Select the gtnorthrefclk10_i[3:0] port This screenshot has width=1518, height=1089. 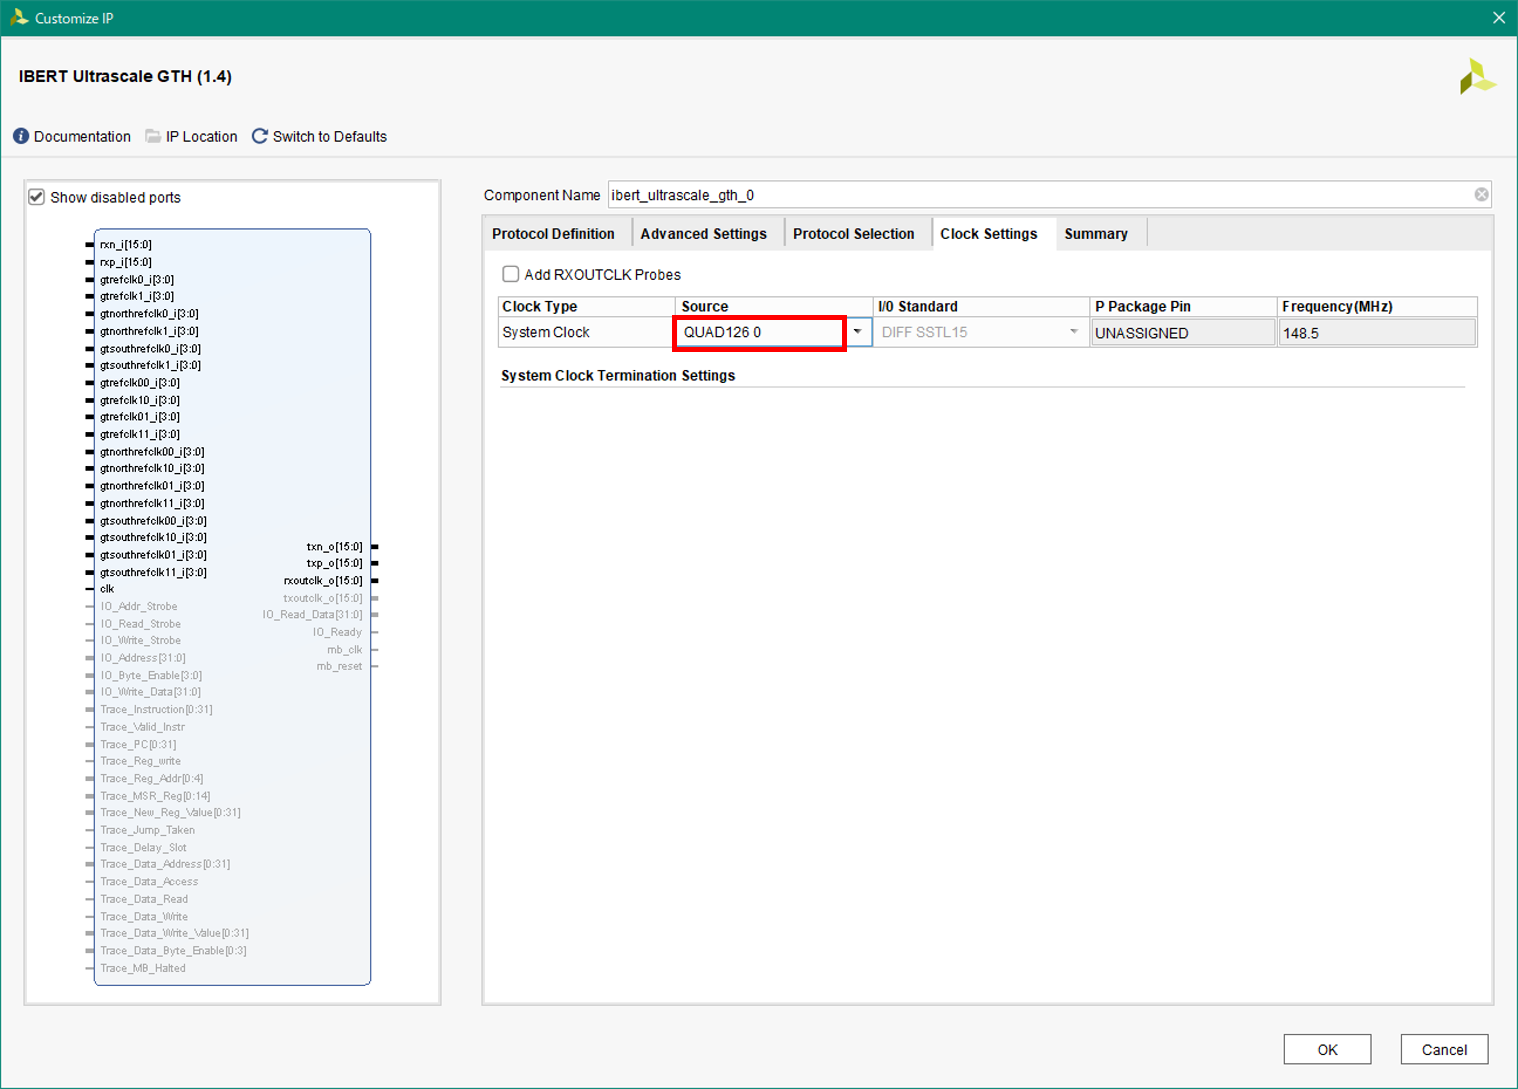click(x=152, y=468)
